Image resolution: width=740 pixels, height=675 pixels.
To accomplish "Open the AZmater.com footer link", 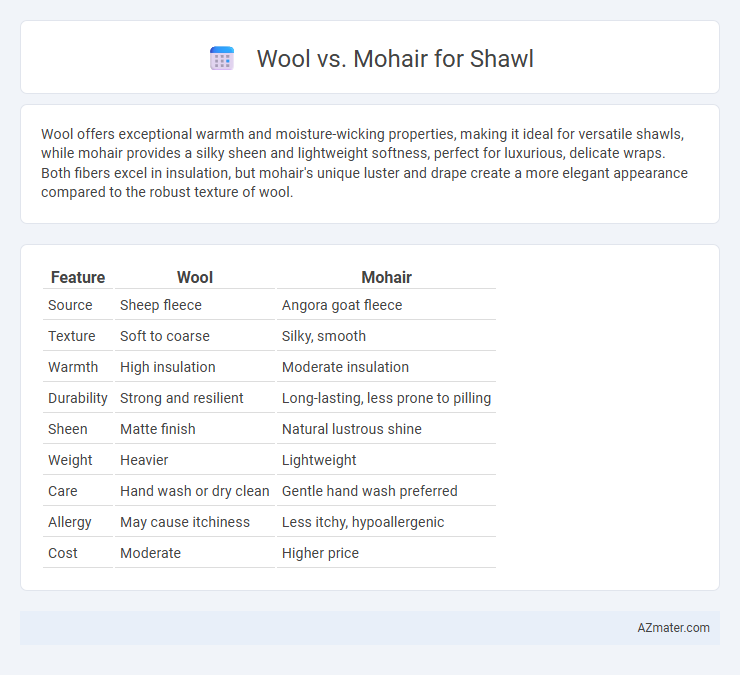I will click(x=673, y=628).
